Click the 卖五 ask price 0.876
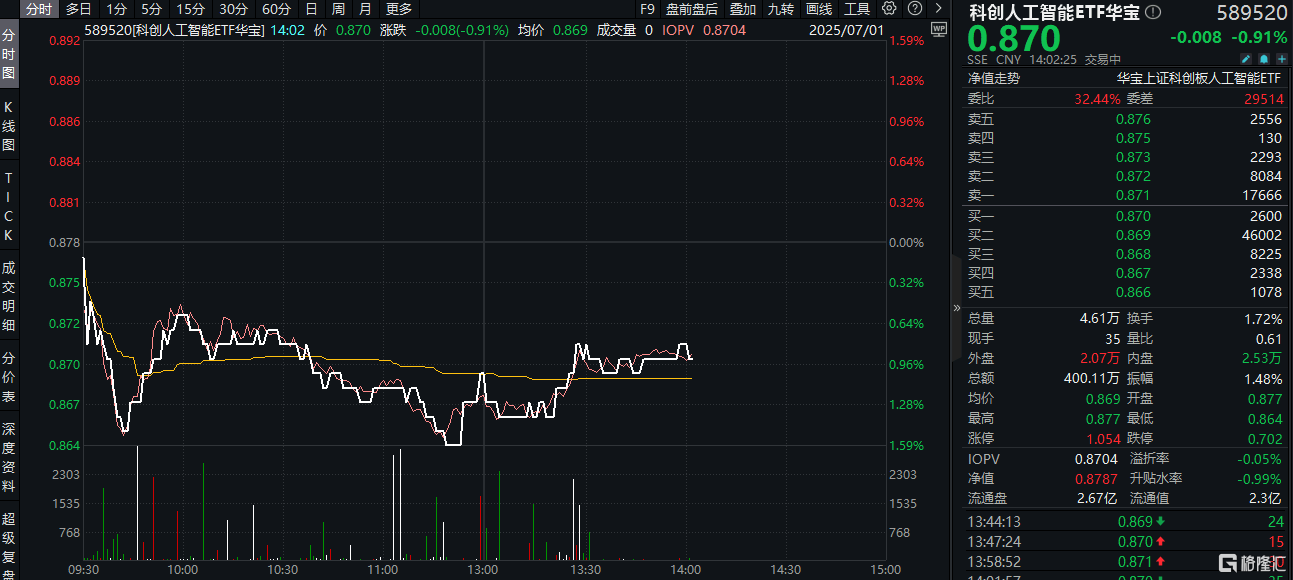The height and width of the screenshot is (580, 1293). coord(1133,119)
